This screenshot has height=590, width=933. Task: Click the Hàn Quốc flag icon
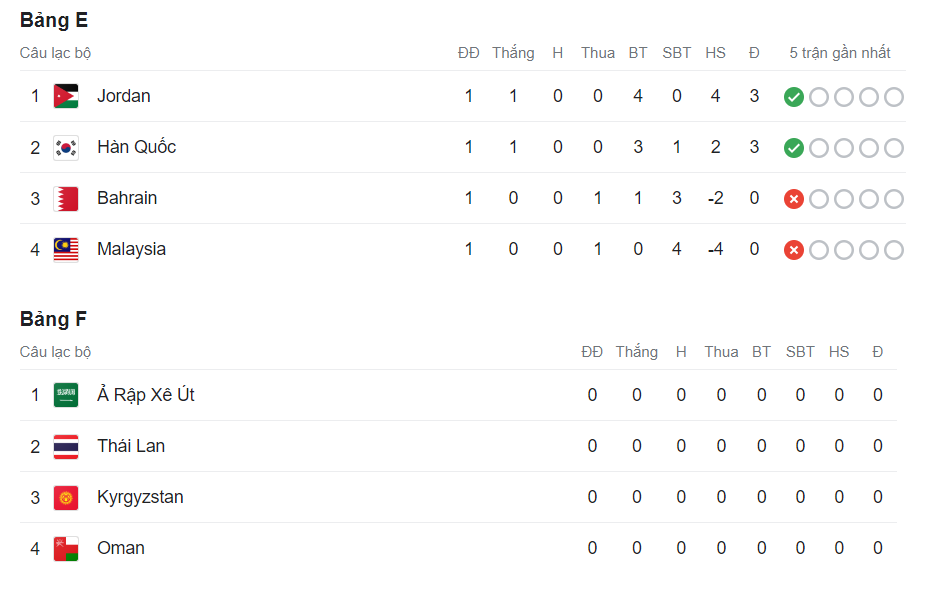tap(66, 147)
